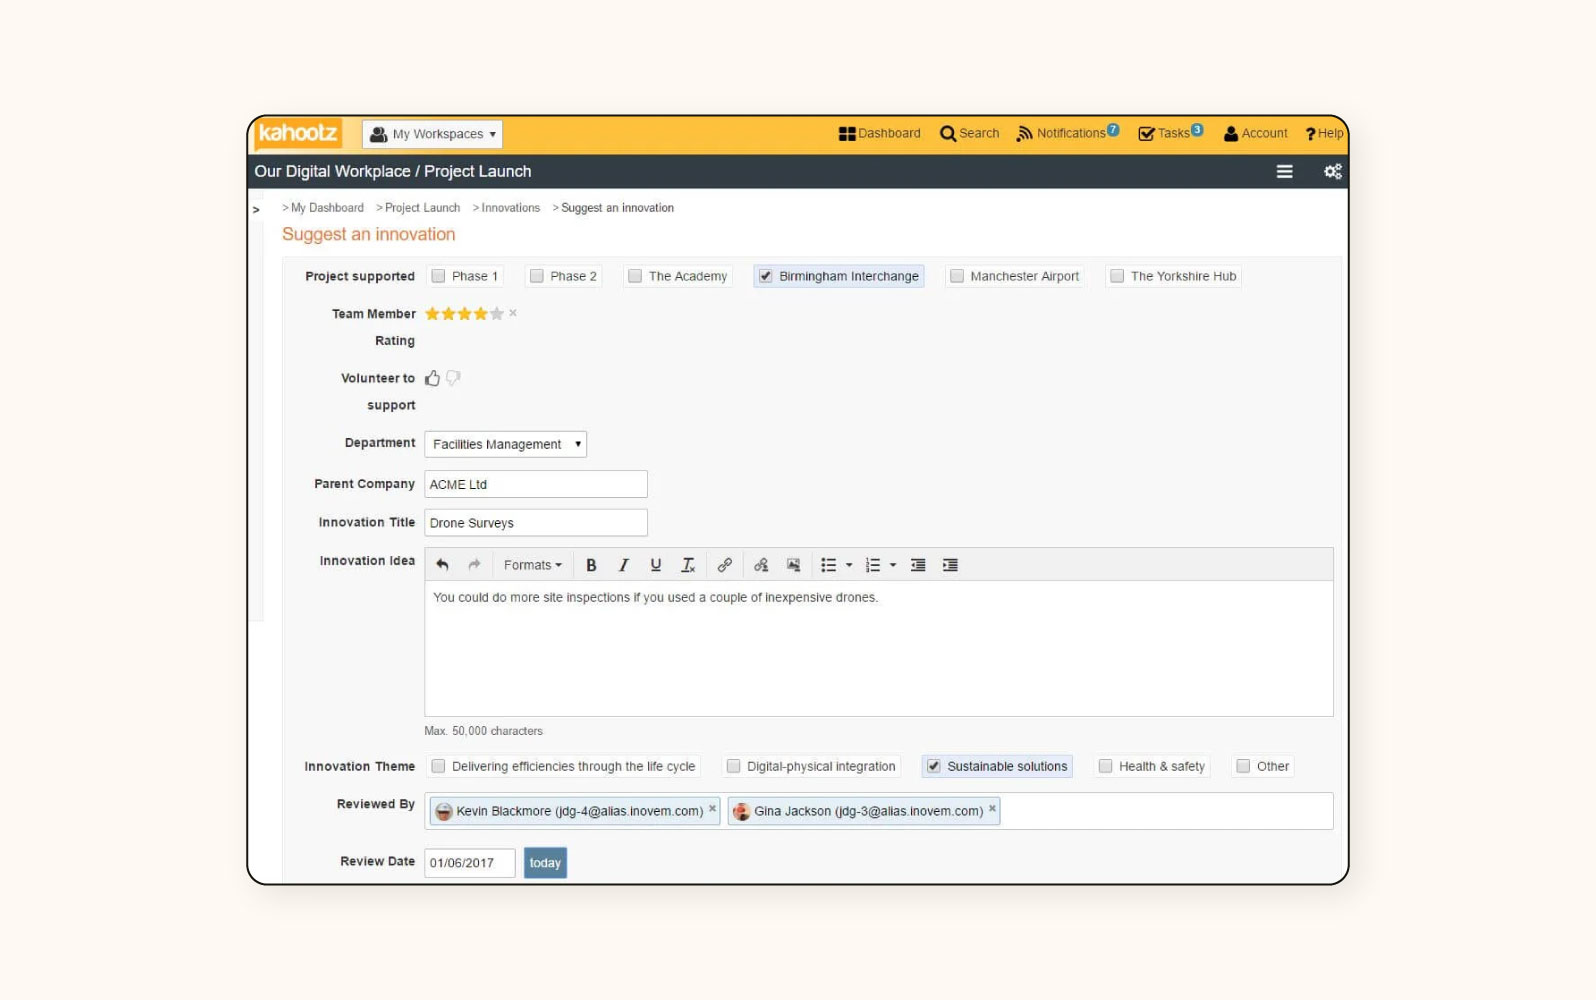Image resolution: width=1596 pixels, height=1000 pixels.
Task: Click the Review Date field
Action: [469, 863]
